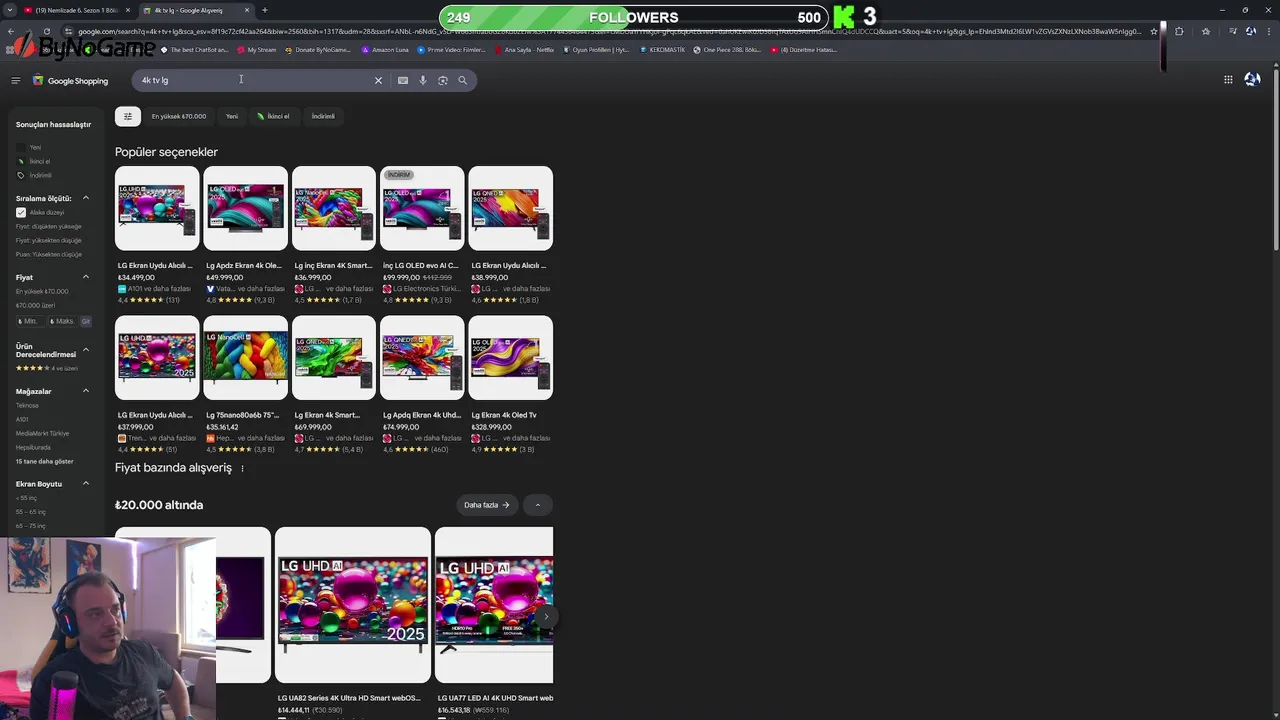The image size is (1280, 720).
Task: Open the LG UA82 Series 4K carousel image
Action: [353, 605]
